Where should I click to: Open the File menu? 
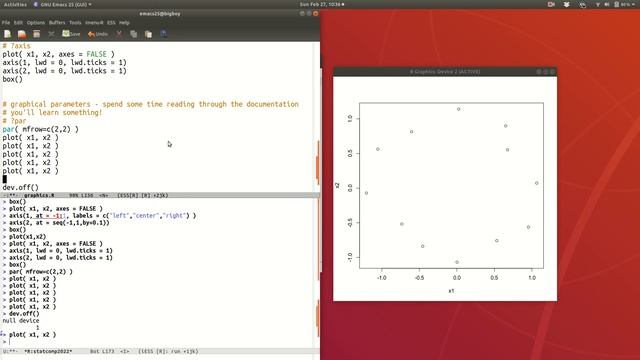tap(6, 23)
